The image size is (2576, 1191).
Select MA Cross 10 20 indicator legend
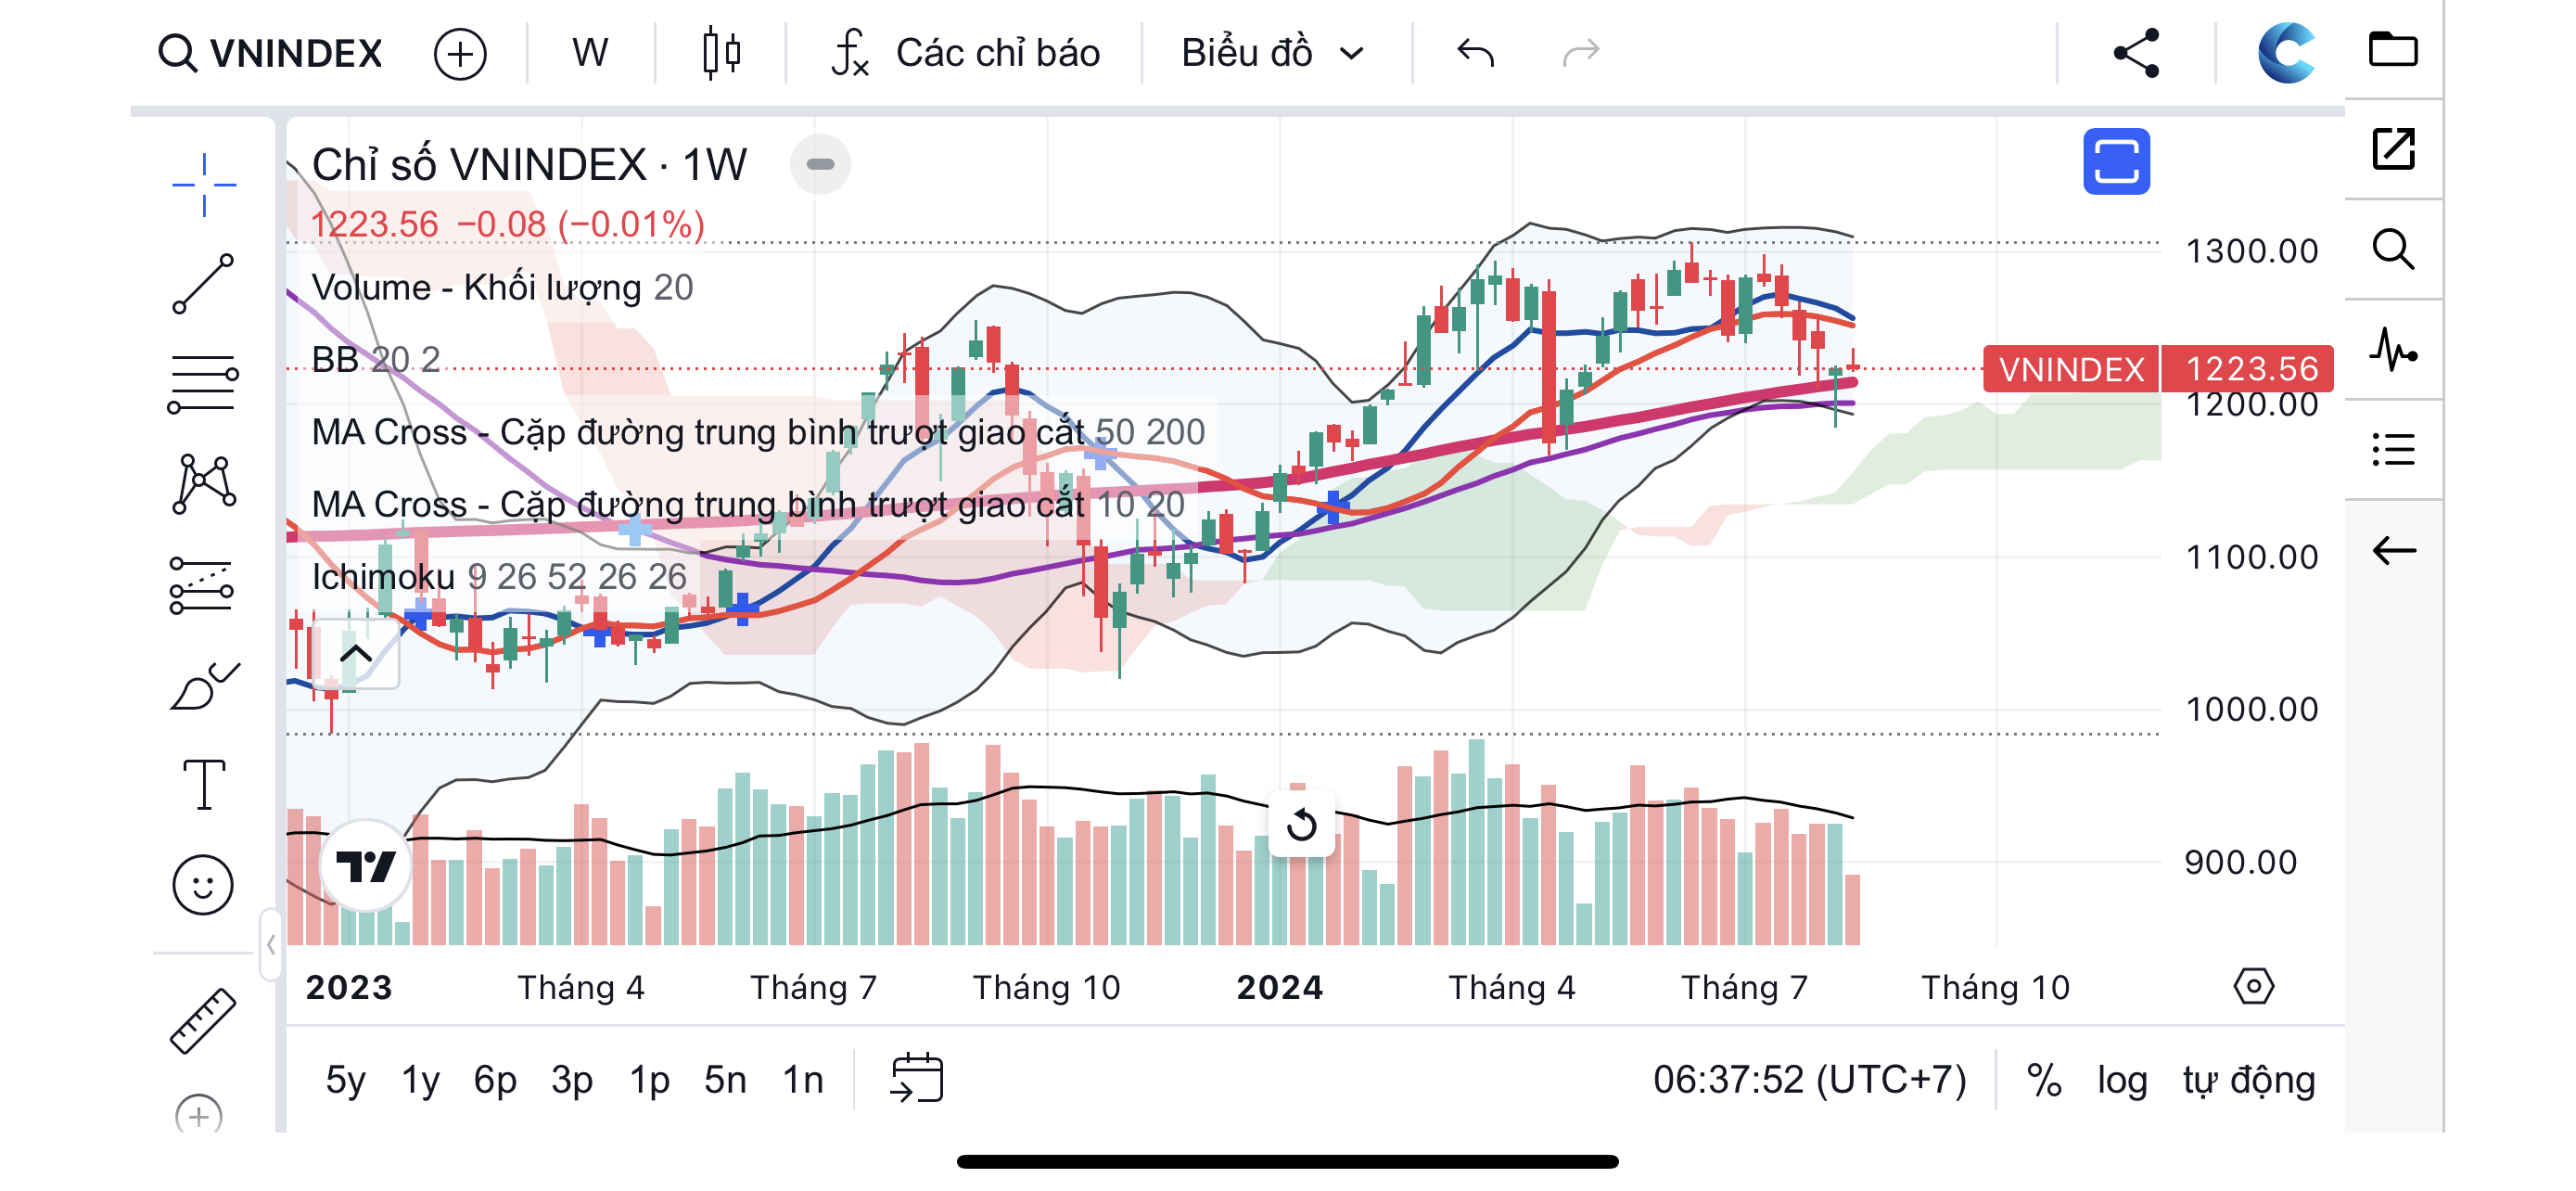(x=748, y=504)
